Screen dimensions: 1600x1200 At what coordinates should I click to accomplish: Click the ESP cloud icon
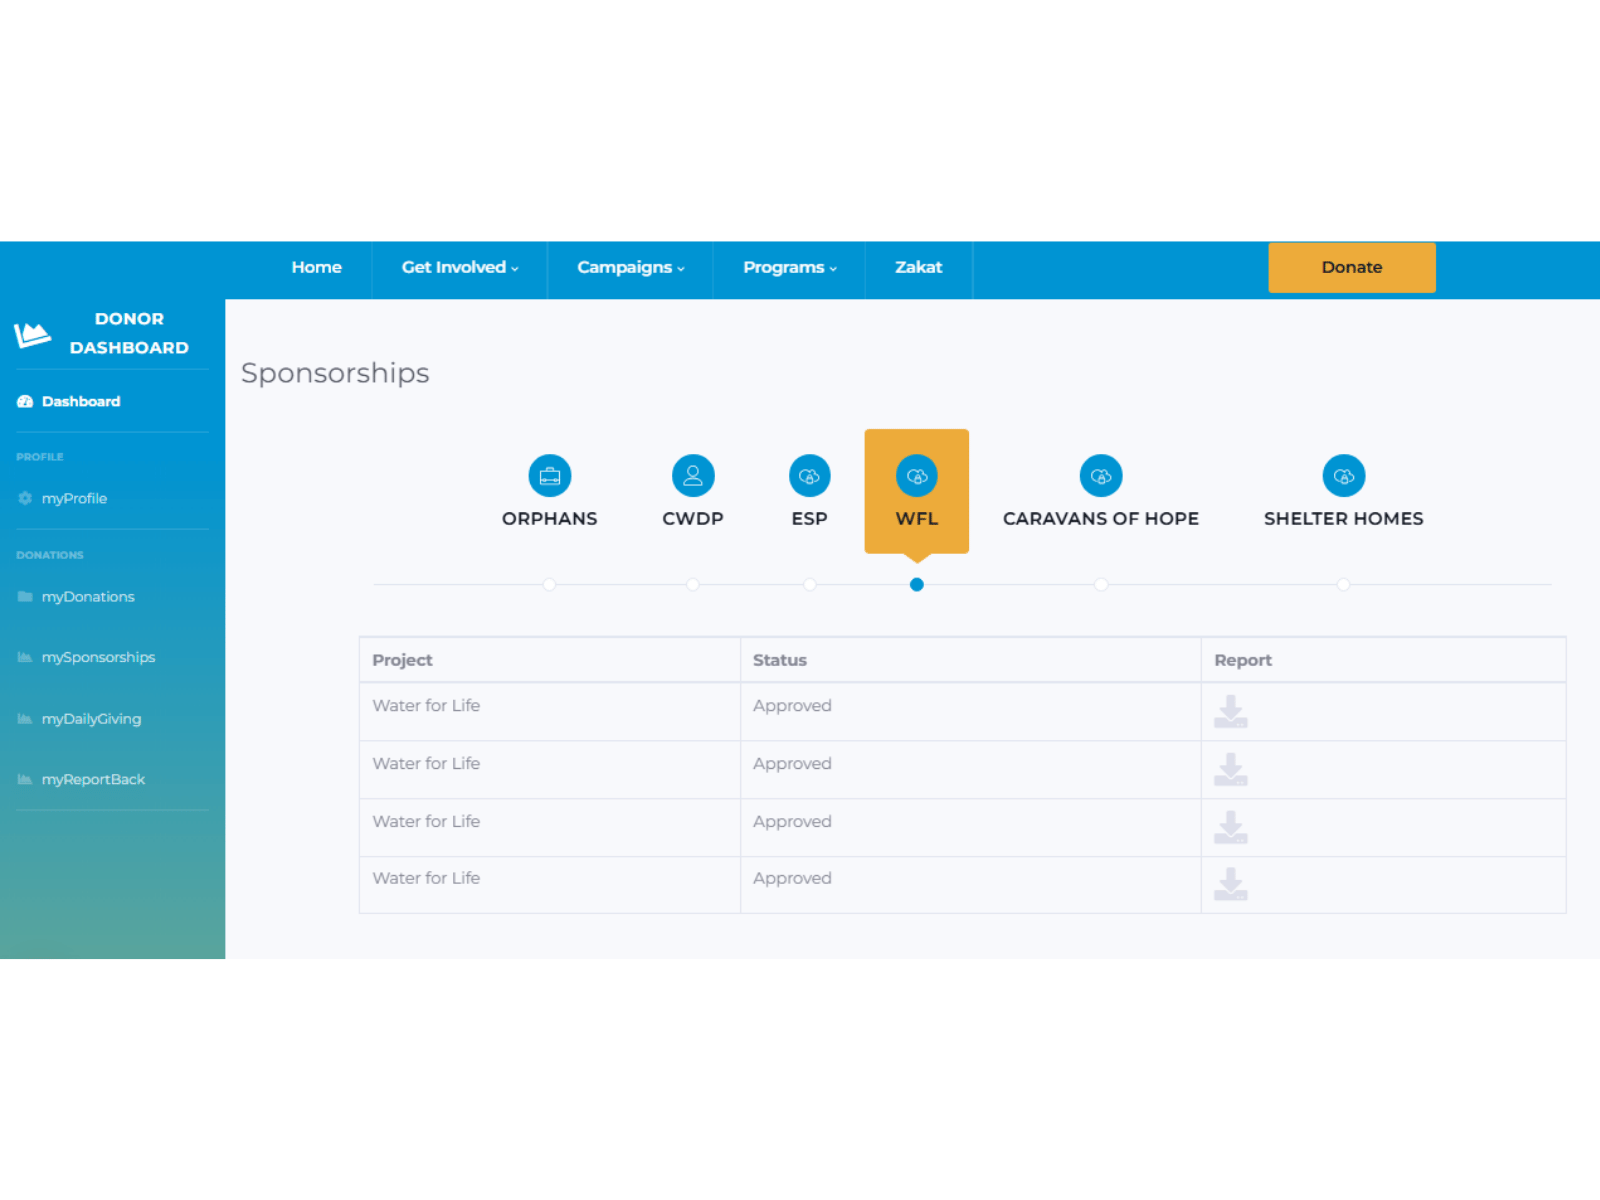[809, 476]
